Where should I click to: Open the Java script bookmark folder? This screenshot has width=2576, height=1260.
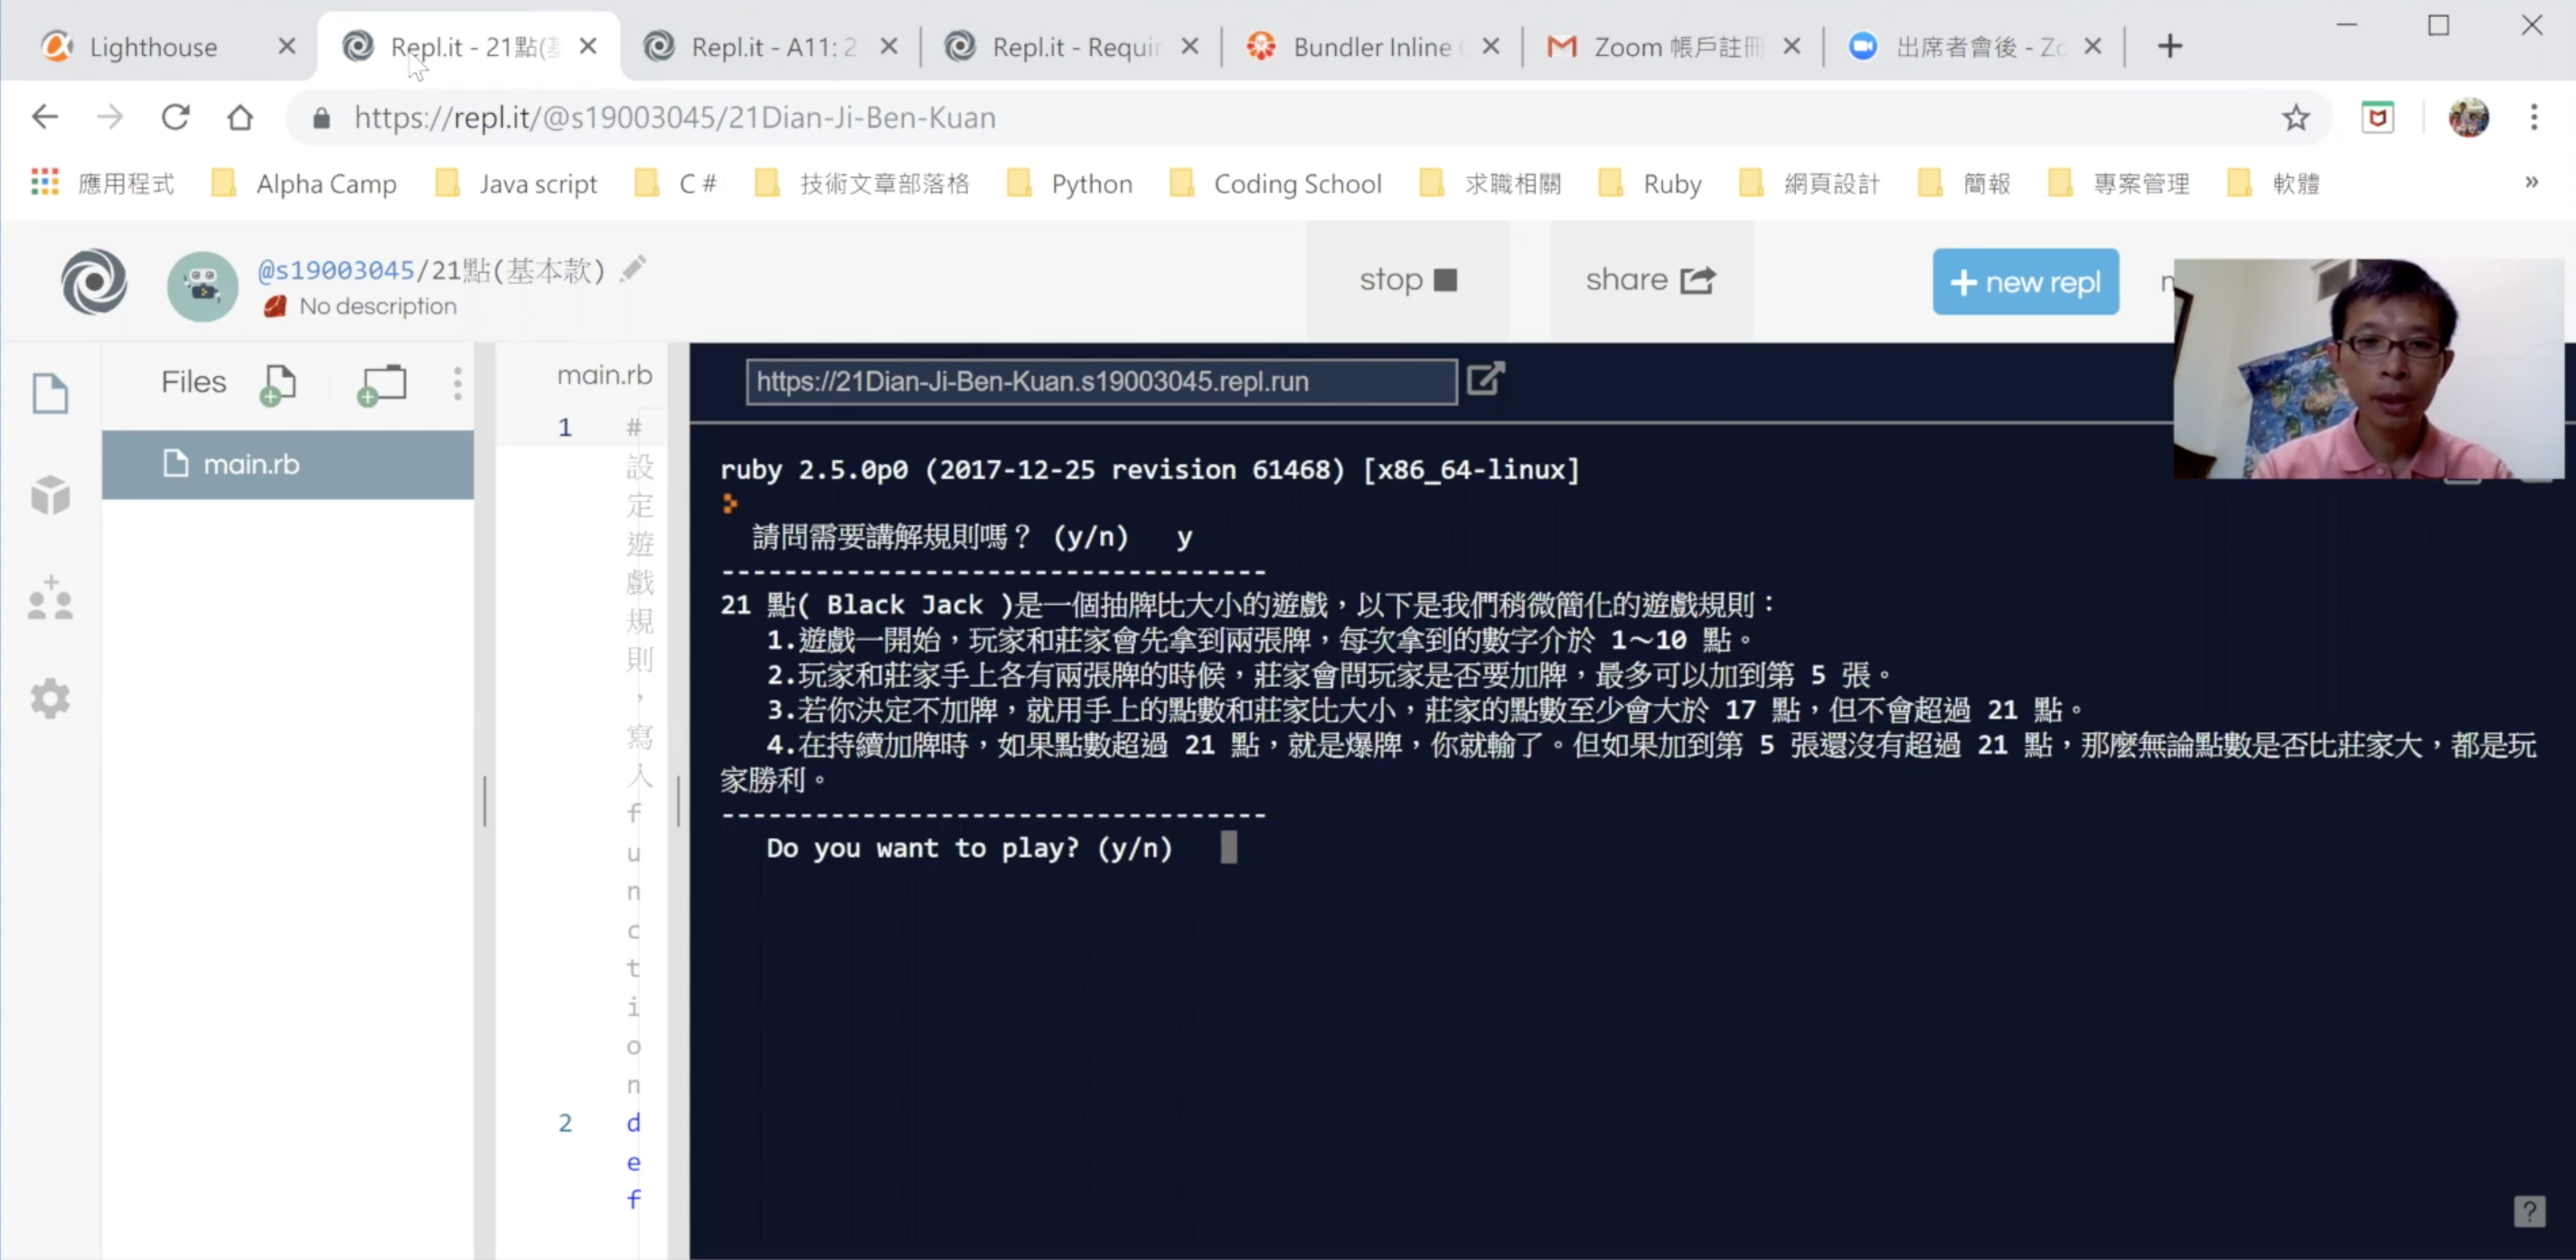click(x=517, y=184)
